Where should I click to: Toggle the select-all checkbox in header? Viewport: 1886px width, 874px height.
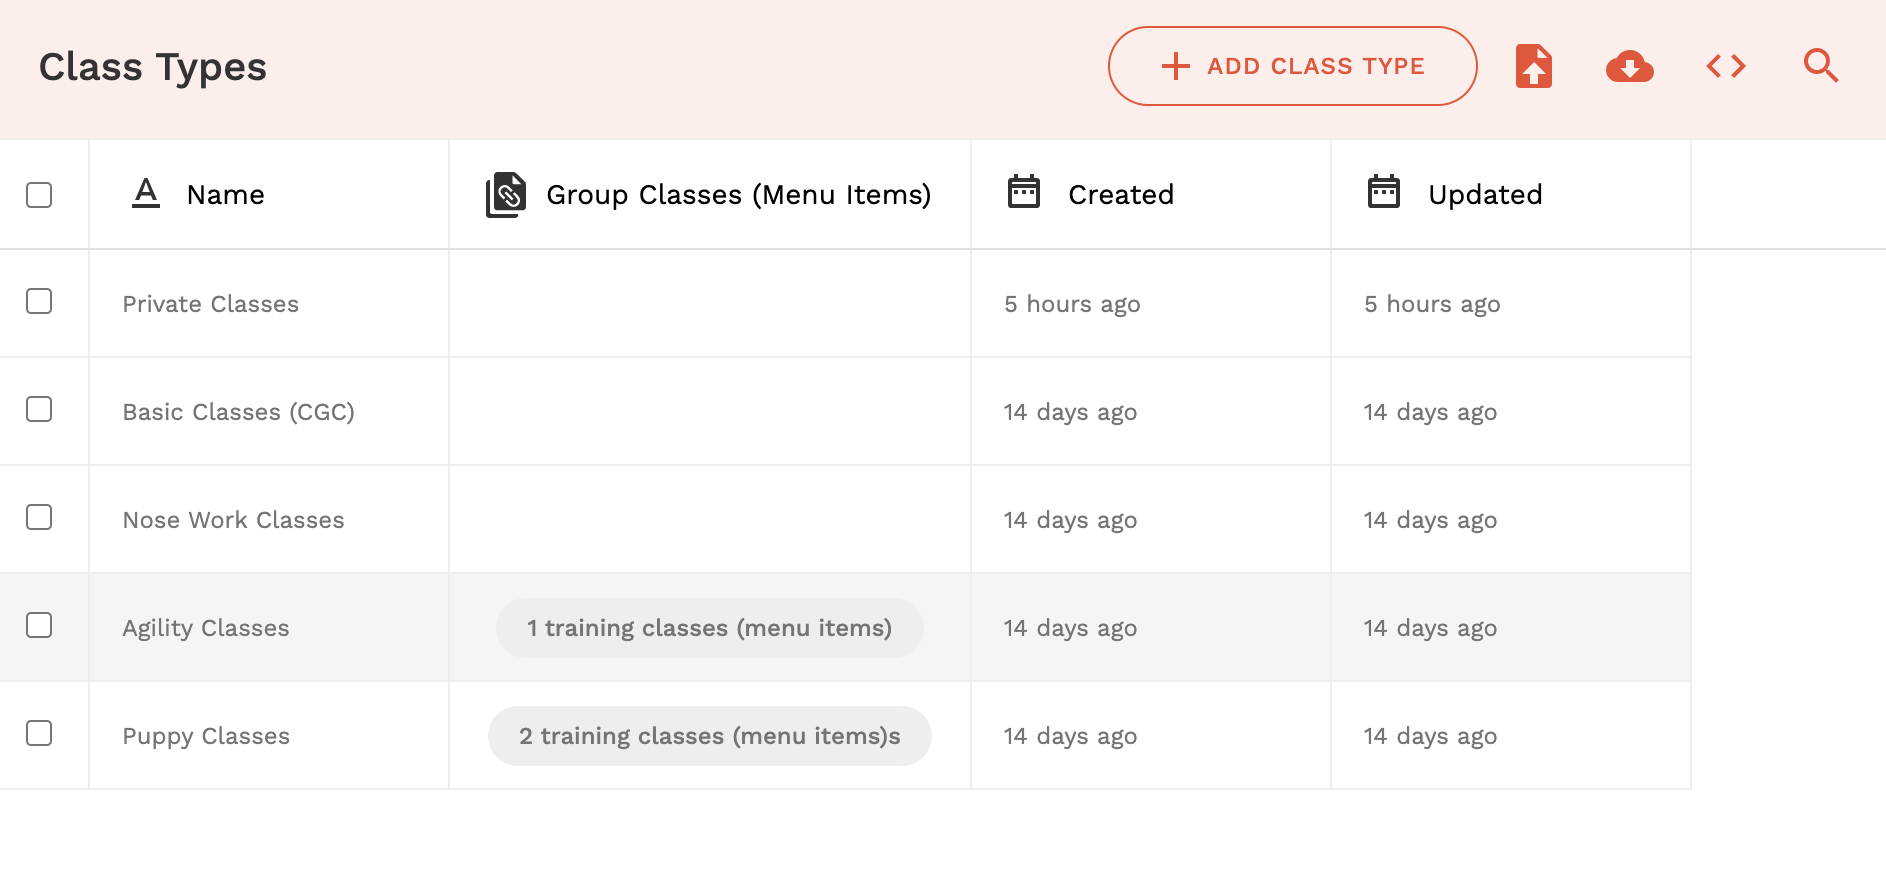(39, 195)
